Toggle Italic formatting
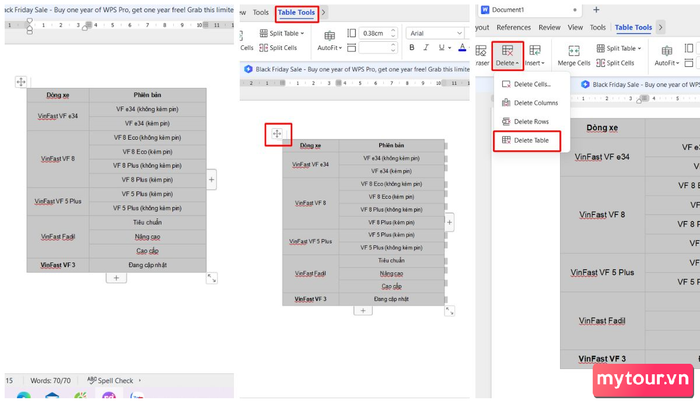The height and width of the screenshot is (405, 700). 426,47
